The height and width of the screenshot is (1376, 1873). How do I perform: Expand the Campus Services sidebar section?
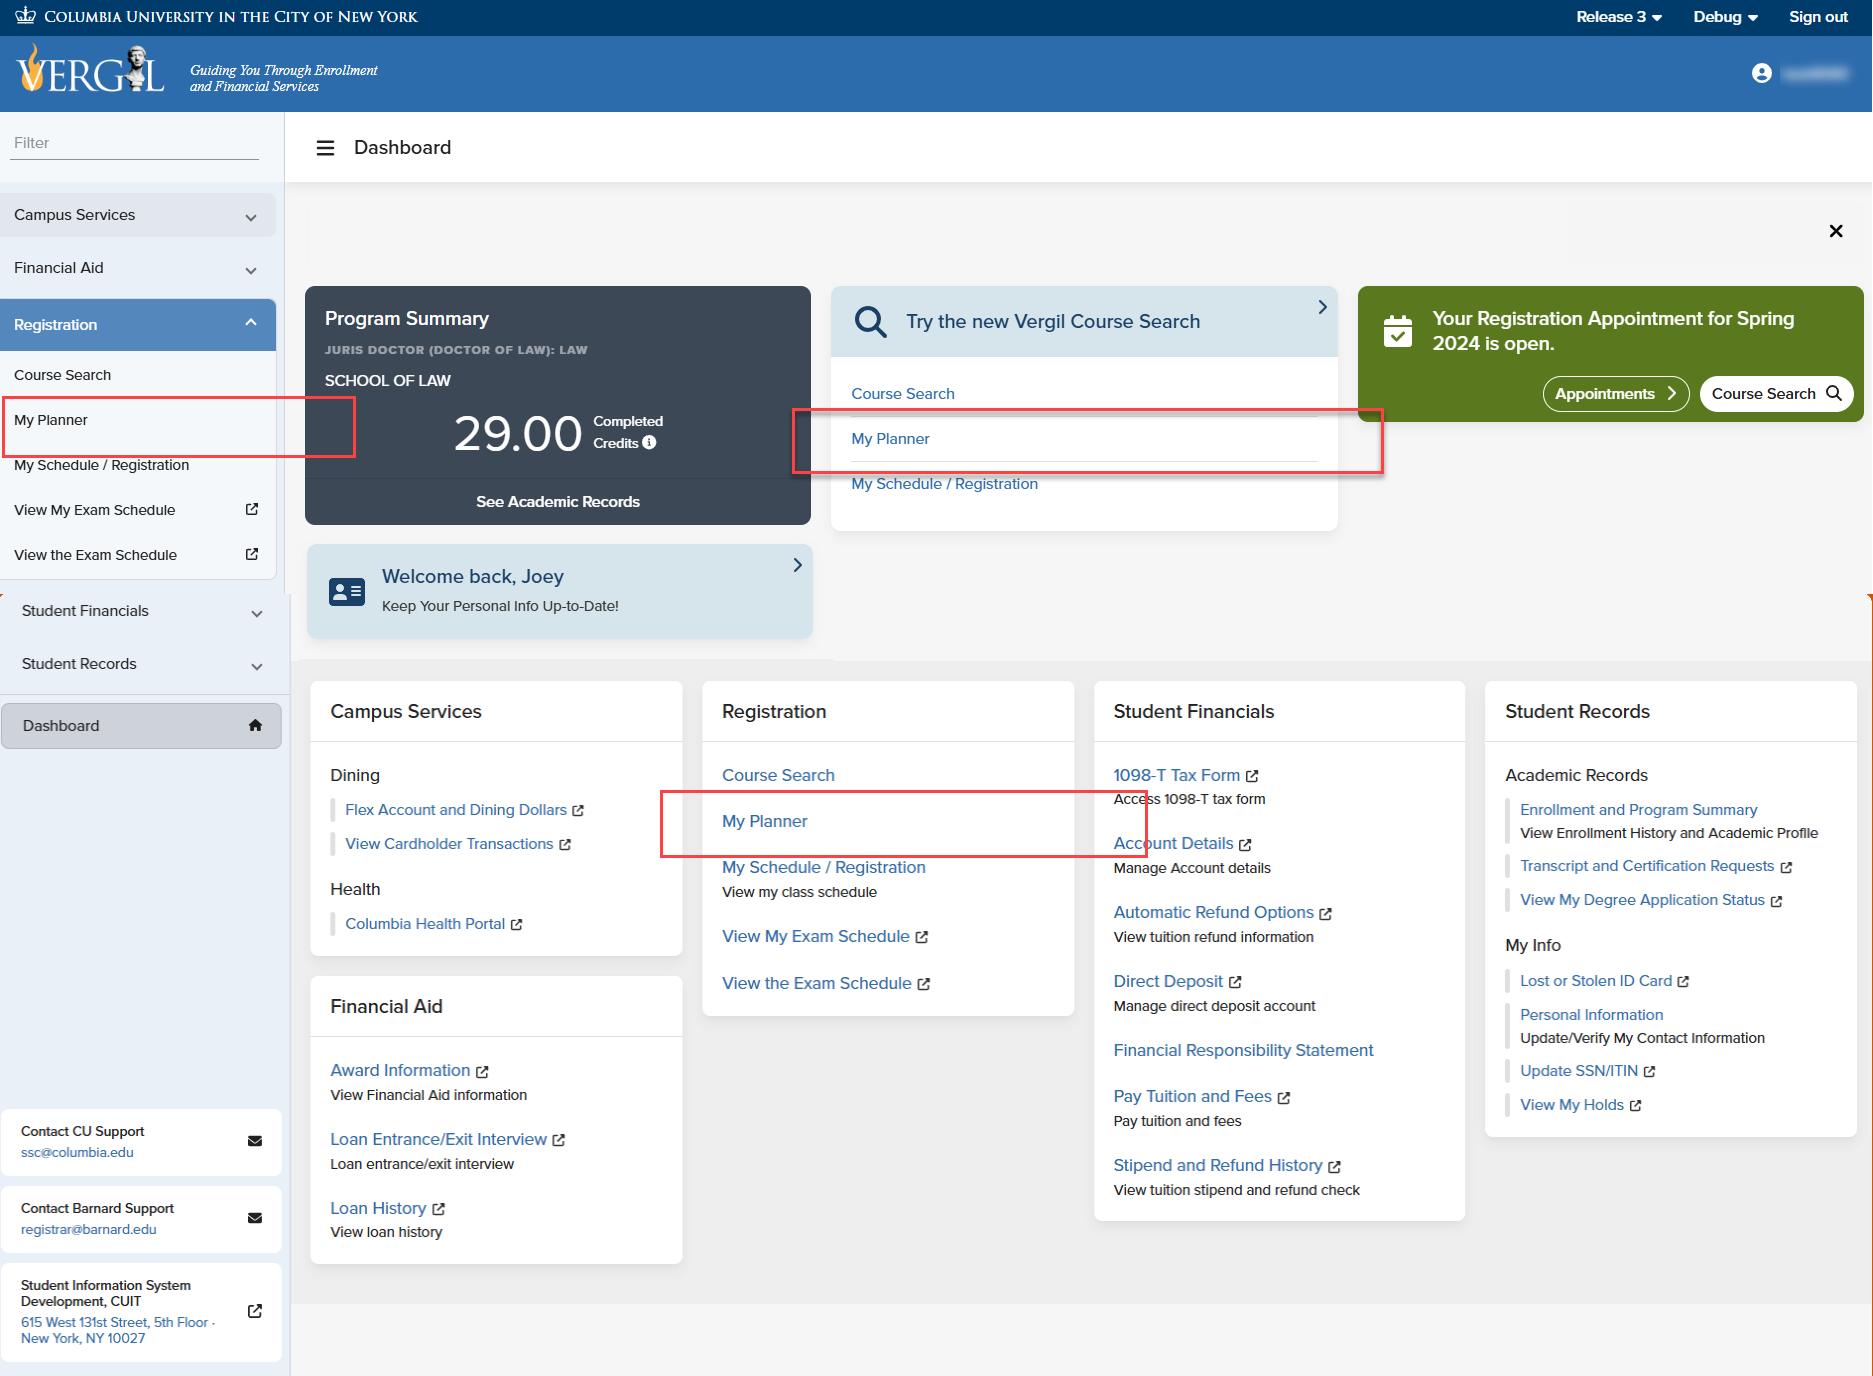click(x=138, y=215)
